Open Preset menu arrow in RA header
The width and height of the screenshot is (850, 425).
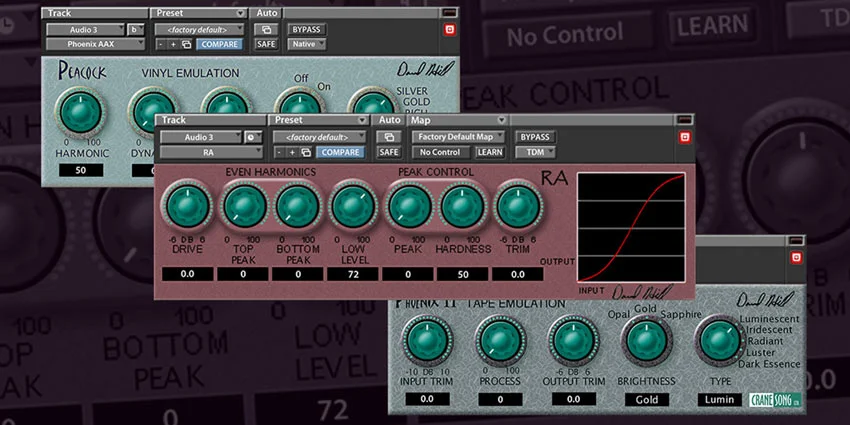click(x=362, y=120)
